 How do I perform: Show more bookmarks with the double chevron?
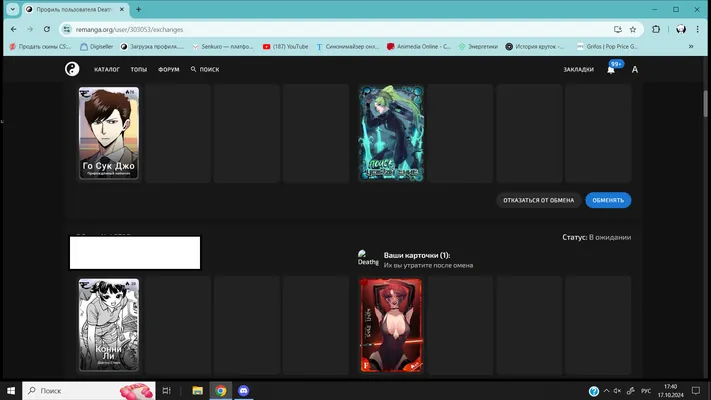(691, 46)
